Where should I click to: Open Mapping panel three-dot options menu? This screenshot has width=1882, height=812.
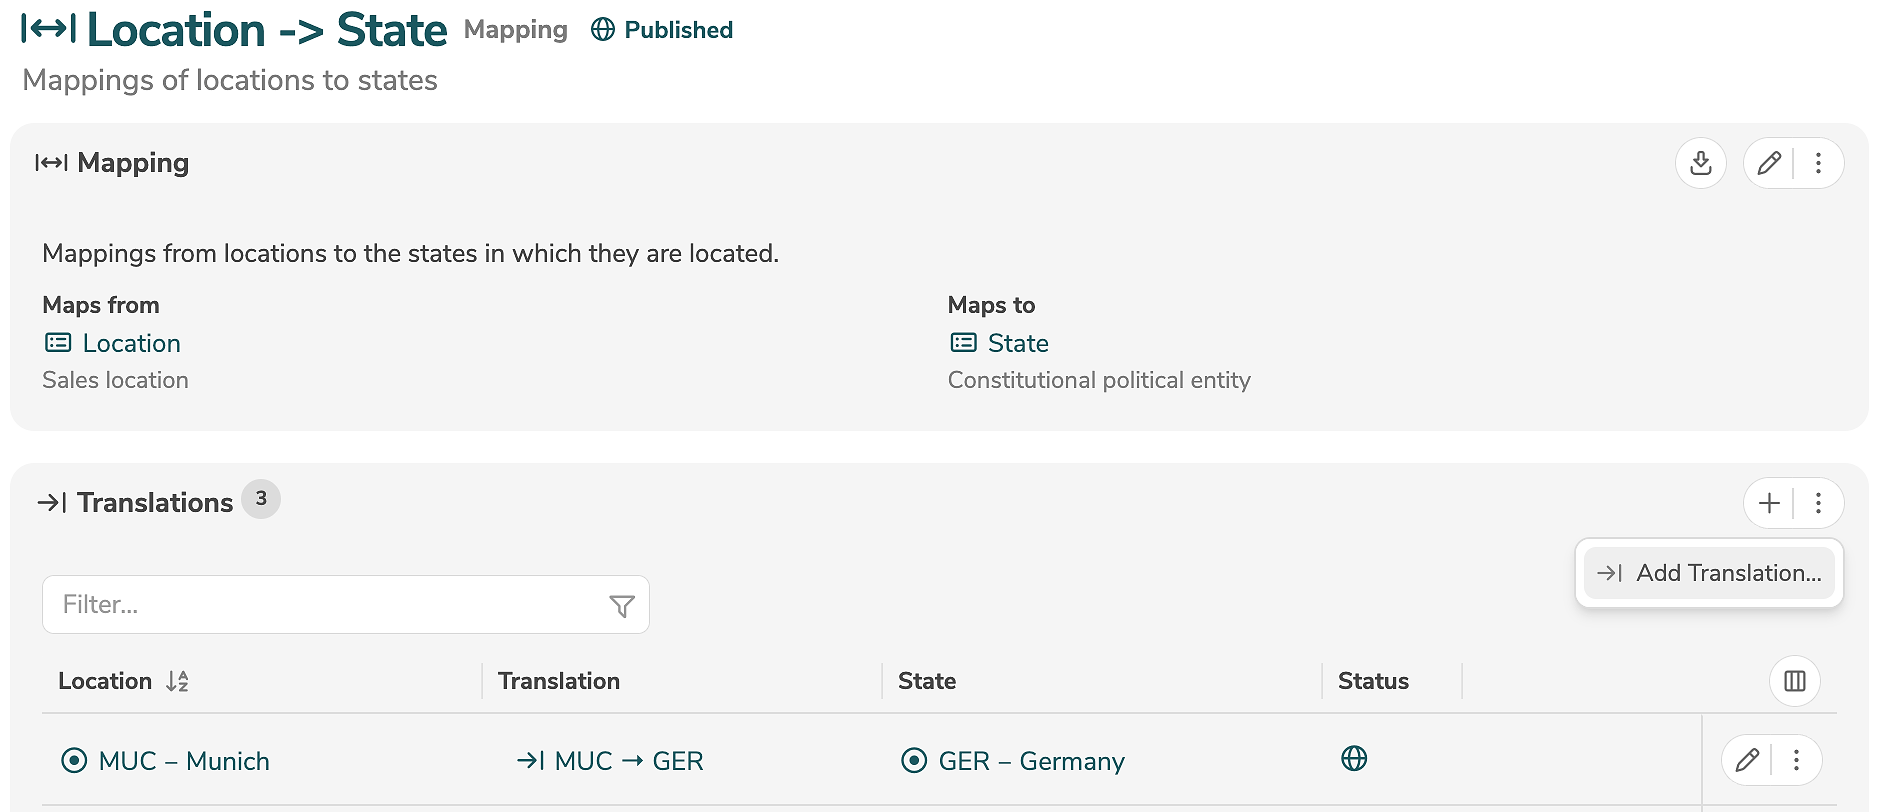[x=1818, y=163]
